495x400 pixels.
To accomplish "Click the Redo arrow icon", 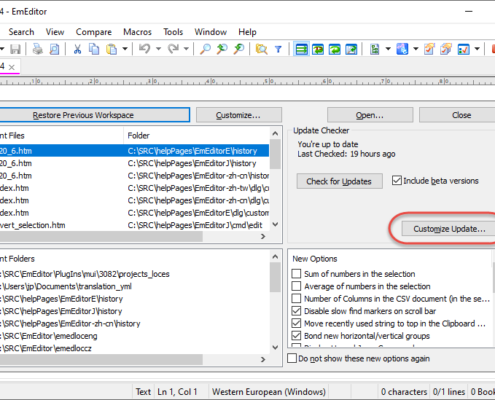I will click(173, 49).
